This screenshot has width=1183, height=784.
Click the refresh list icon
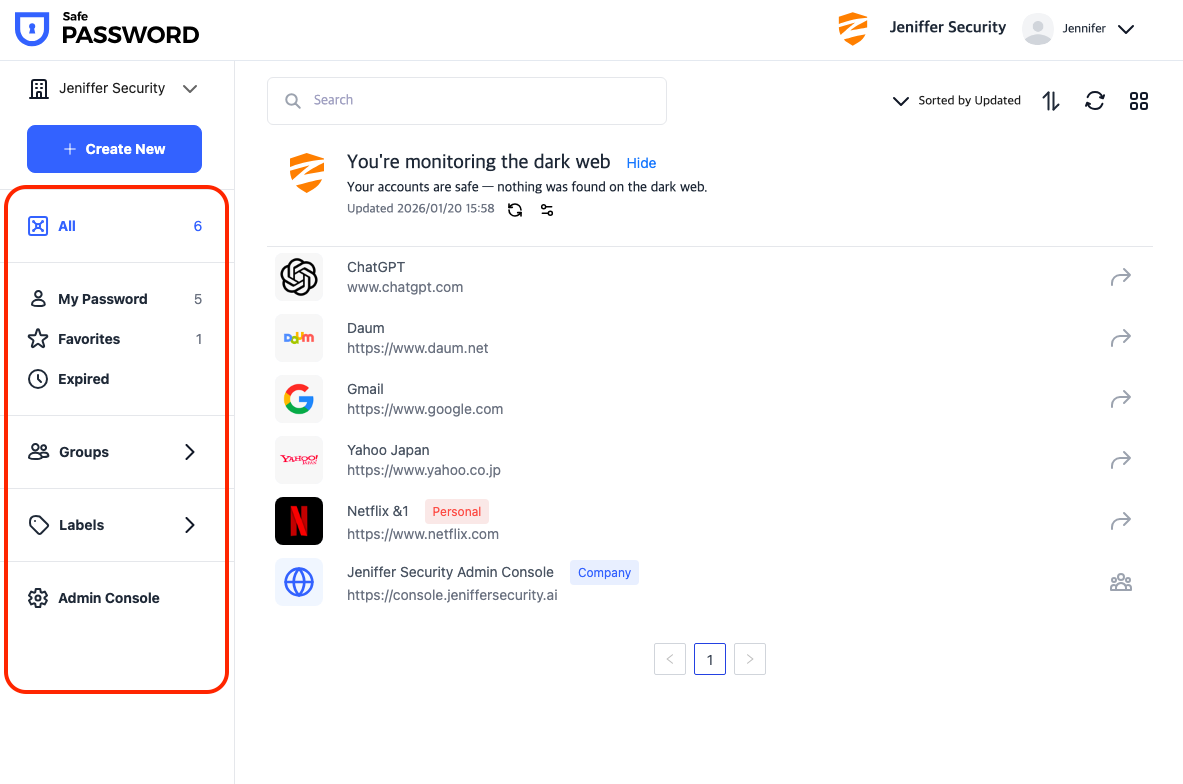(x=1095, y=101)
